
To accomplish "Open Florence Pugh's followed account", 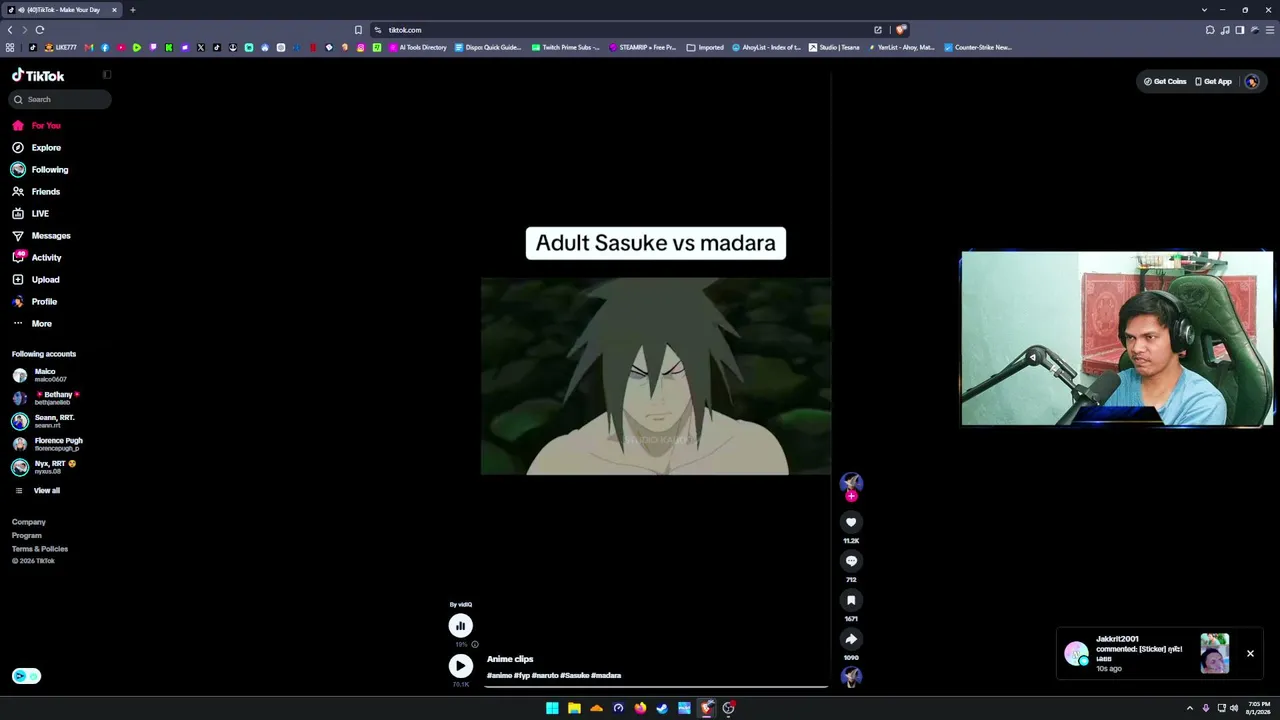I will (x=47, y=444).
